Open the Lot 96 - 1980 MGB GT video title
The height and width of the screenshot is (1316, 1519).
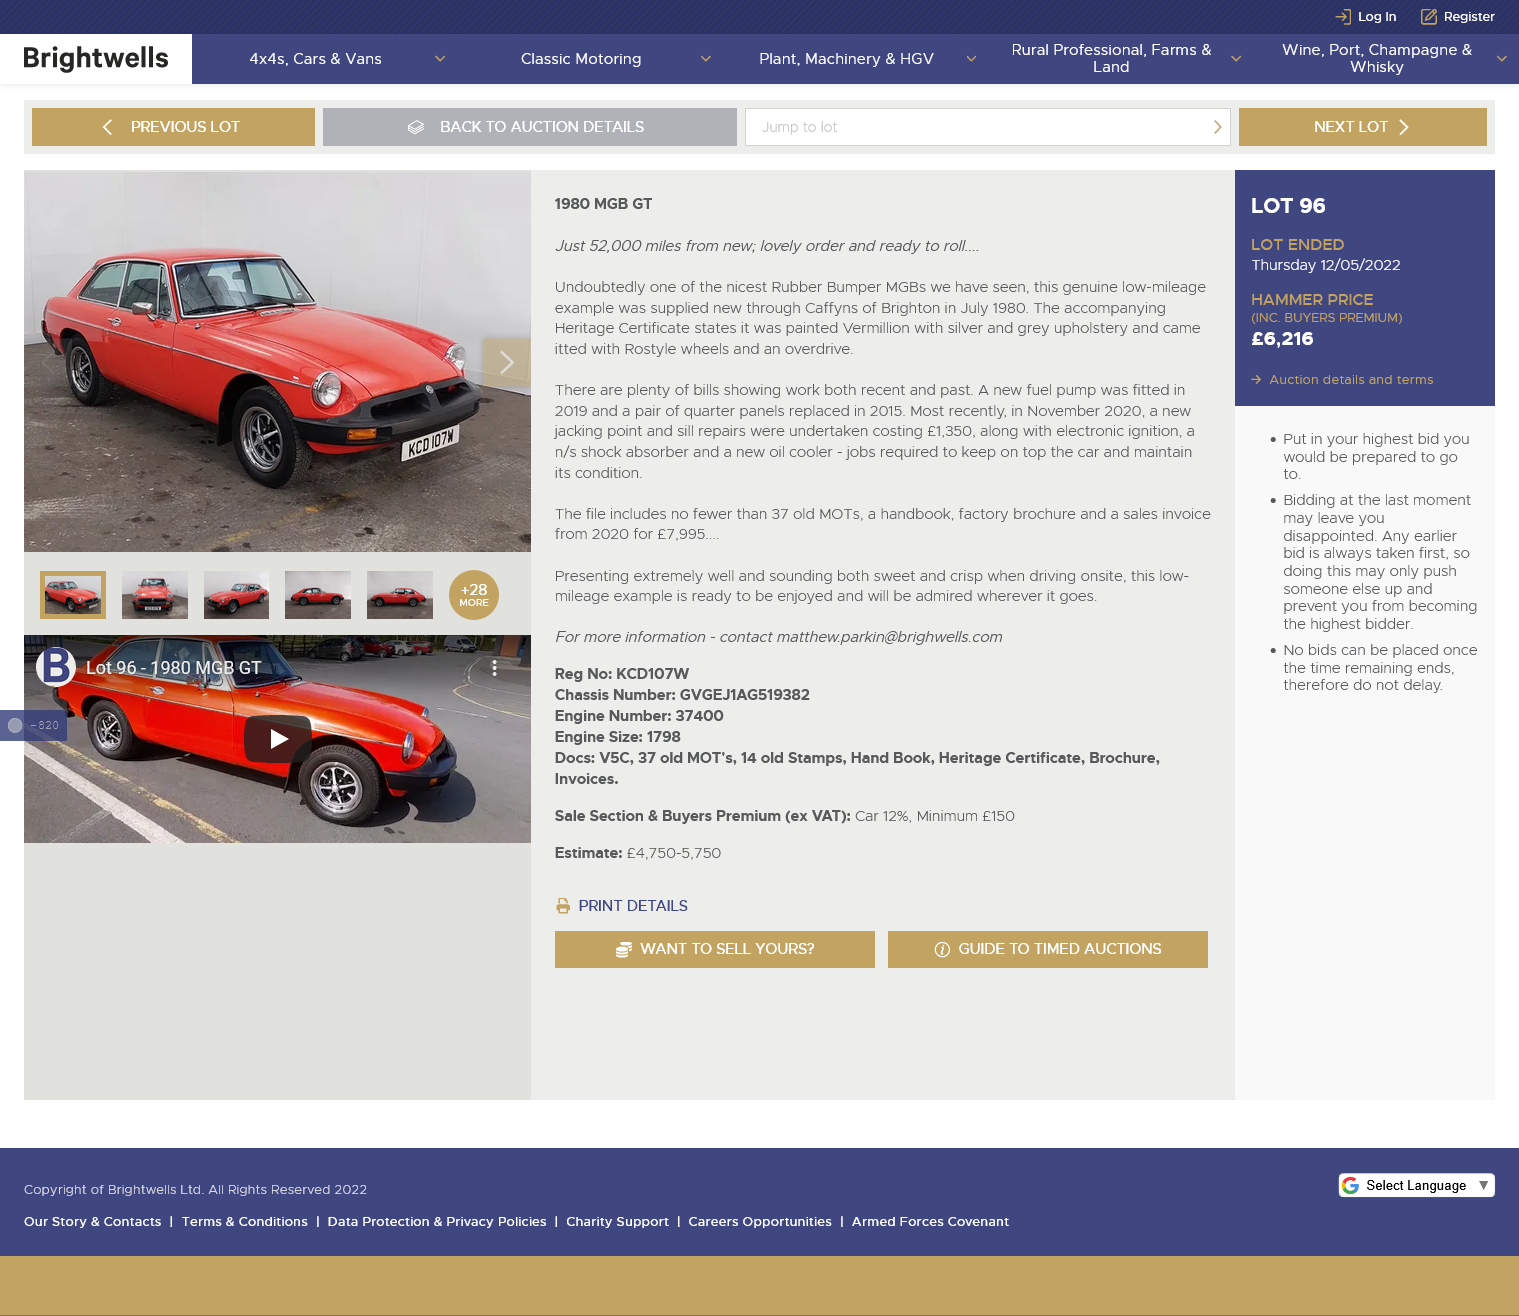(173, 668)
